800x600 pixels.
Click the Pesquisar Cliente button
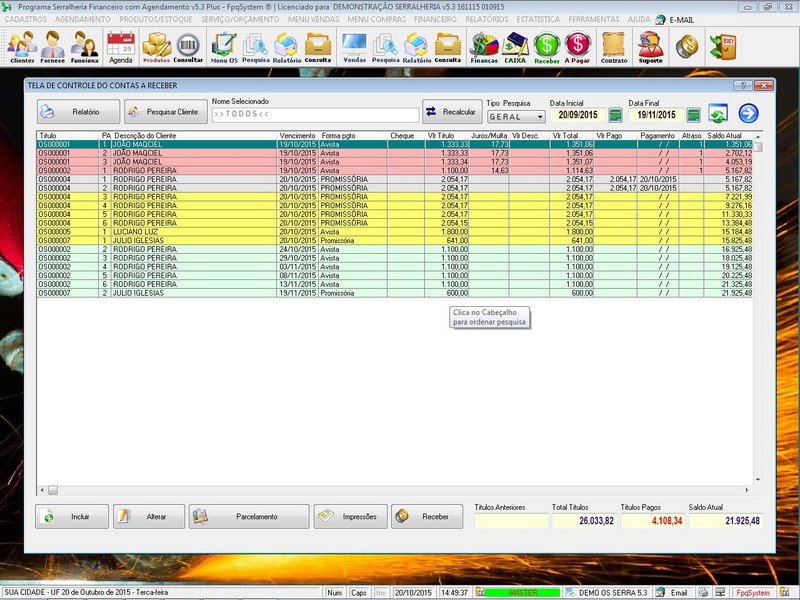pyautogui.click(x=166, y=112)
